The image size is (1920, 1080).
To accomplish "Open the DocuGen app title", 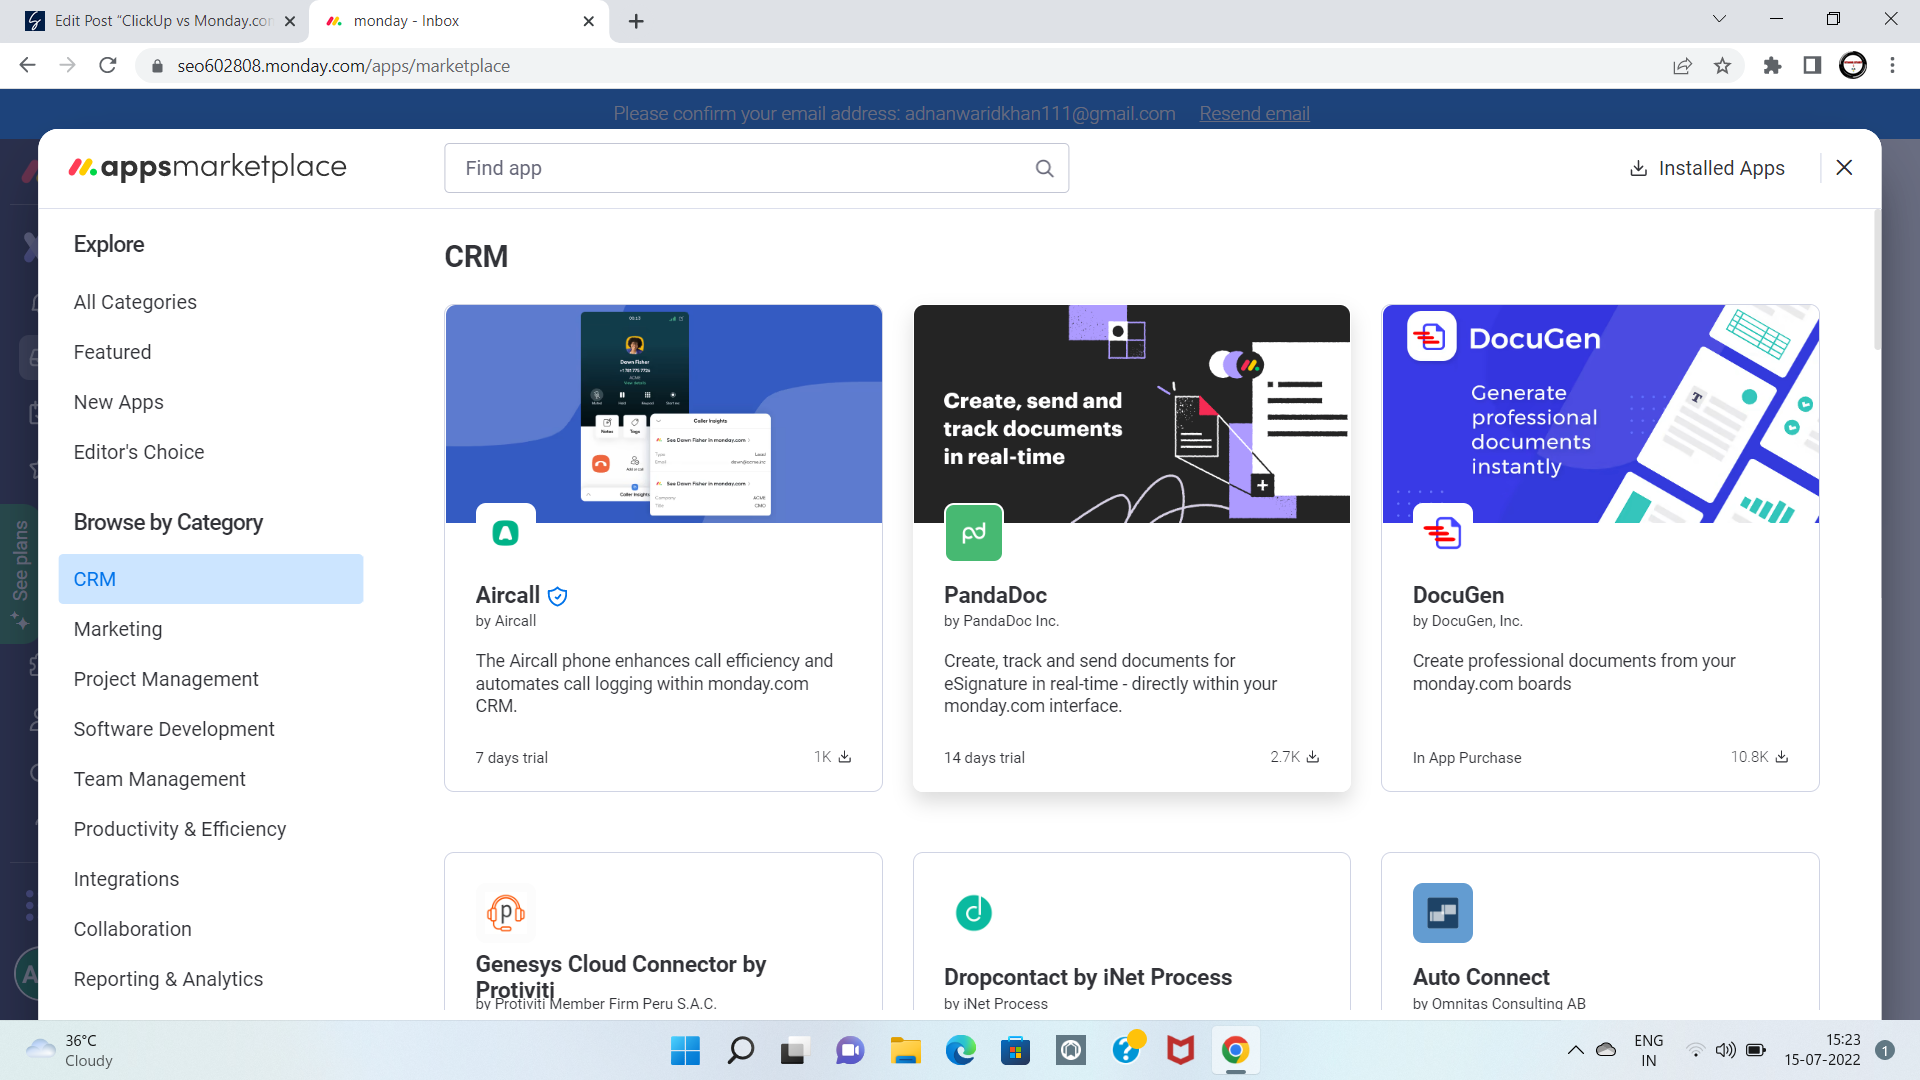I will [x=1458, y=595].
